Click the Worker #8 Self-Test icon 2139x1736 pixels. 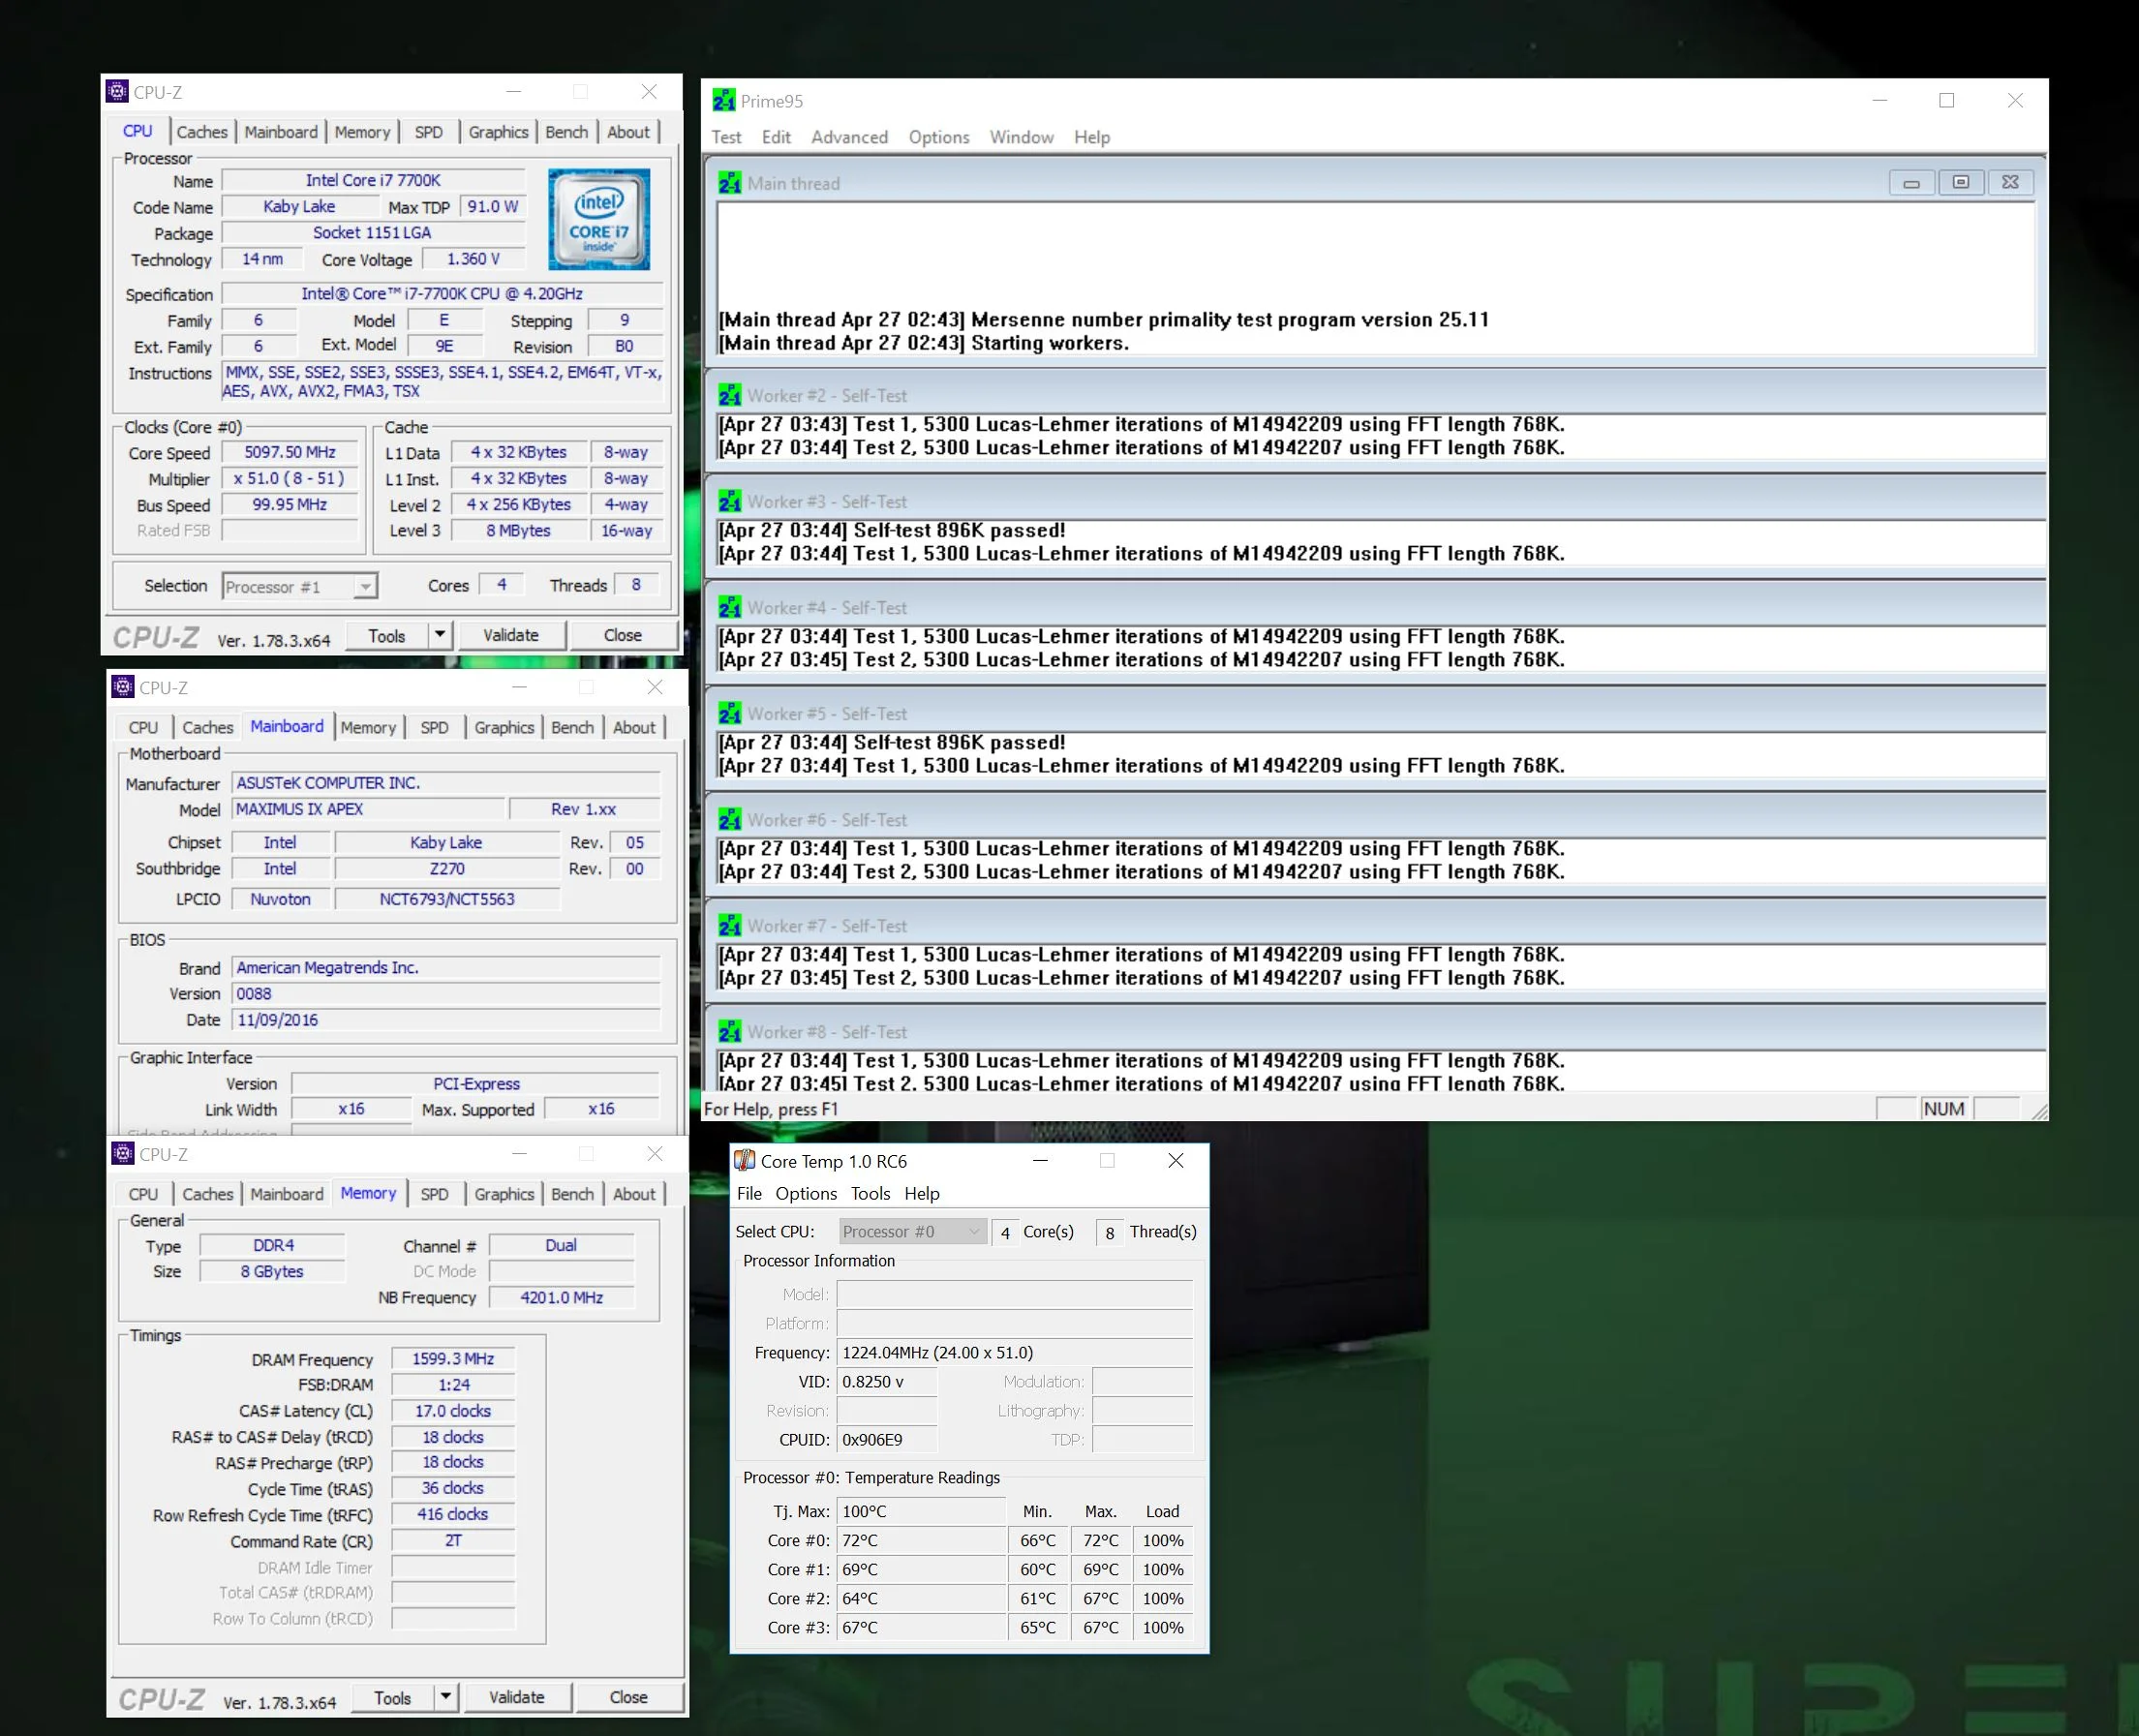click(730, 1031)
